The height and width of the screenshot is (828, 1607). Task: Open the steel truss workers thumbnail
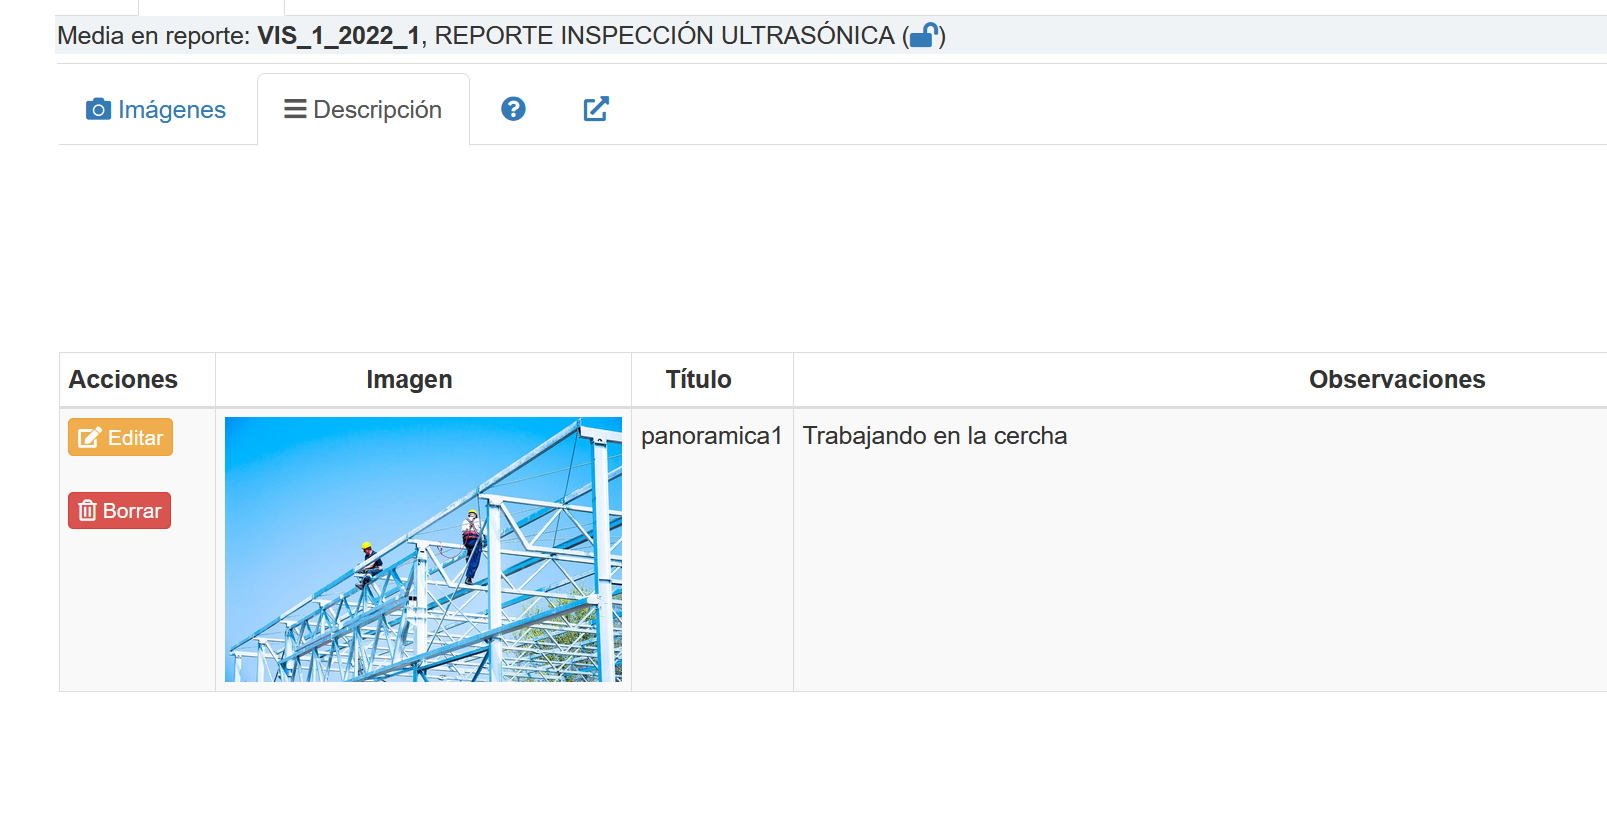pyautogui.click(x=423, y=549)
